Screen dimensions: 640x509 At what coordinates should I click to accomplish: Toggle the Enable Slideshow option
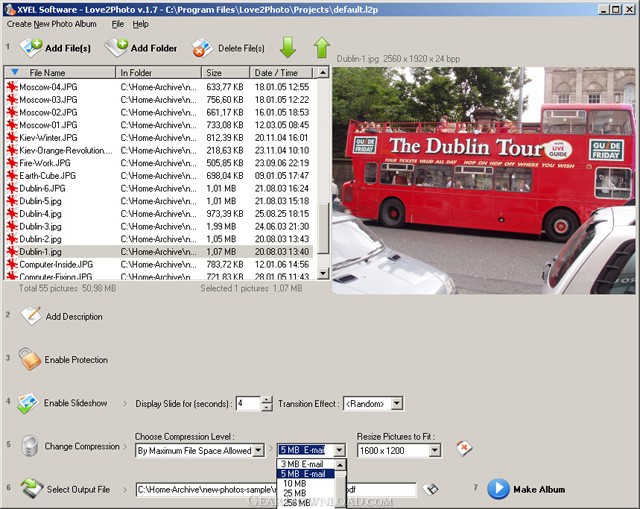29,403
